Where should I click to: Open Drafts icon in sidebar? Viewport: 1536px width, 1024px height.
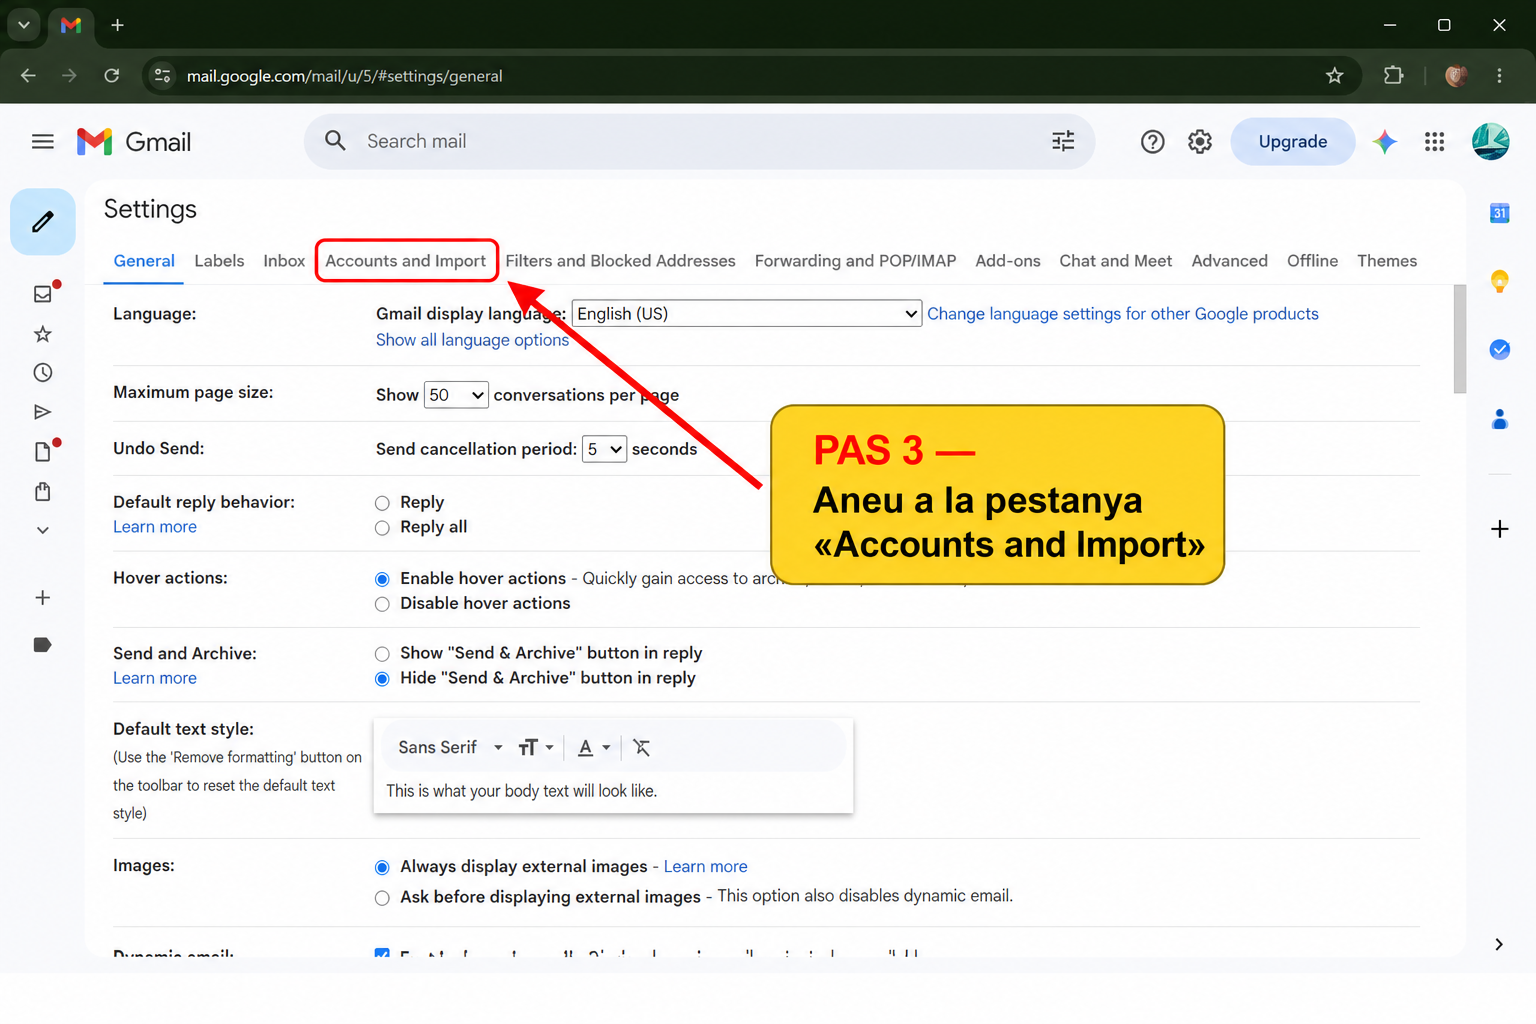tap(42, 452)
